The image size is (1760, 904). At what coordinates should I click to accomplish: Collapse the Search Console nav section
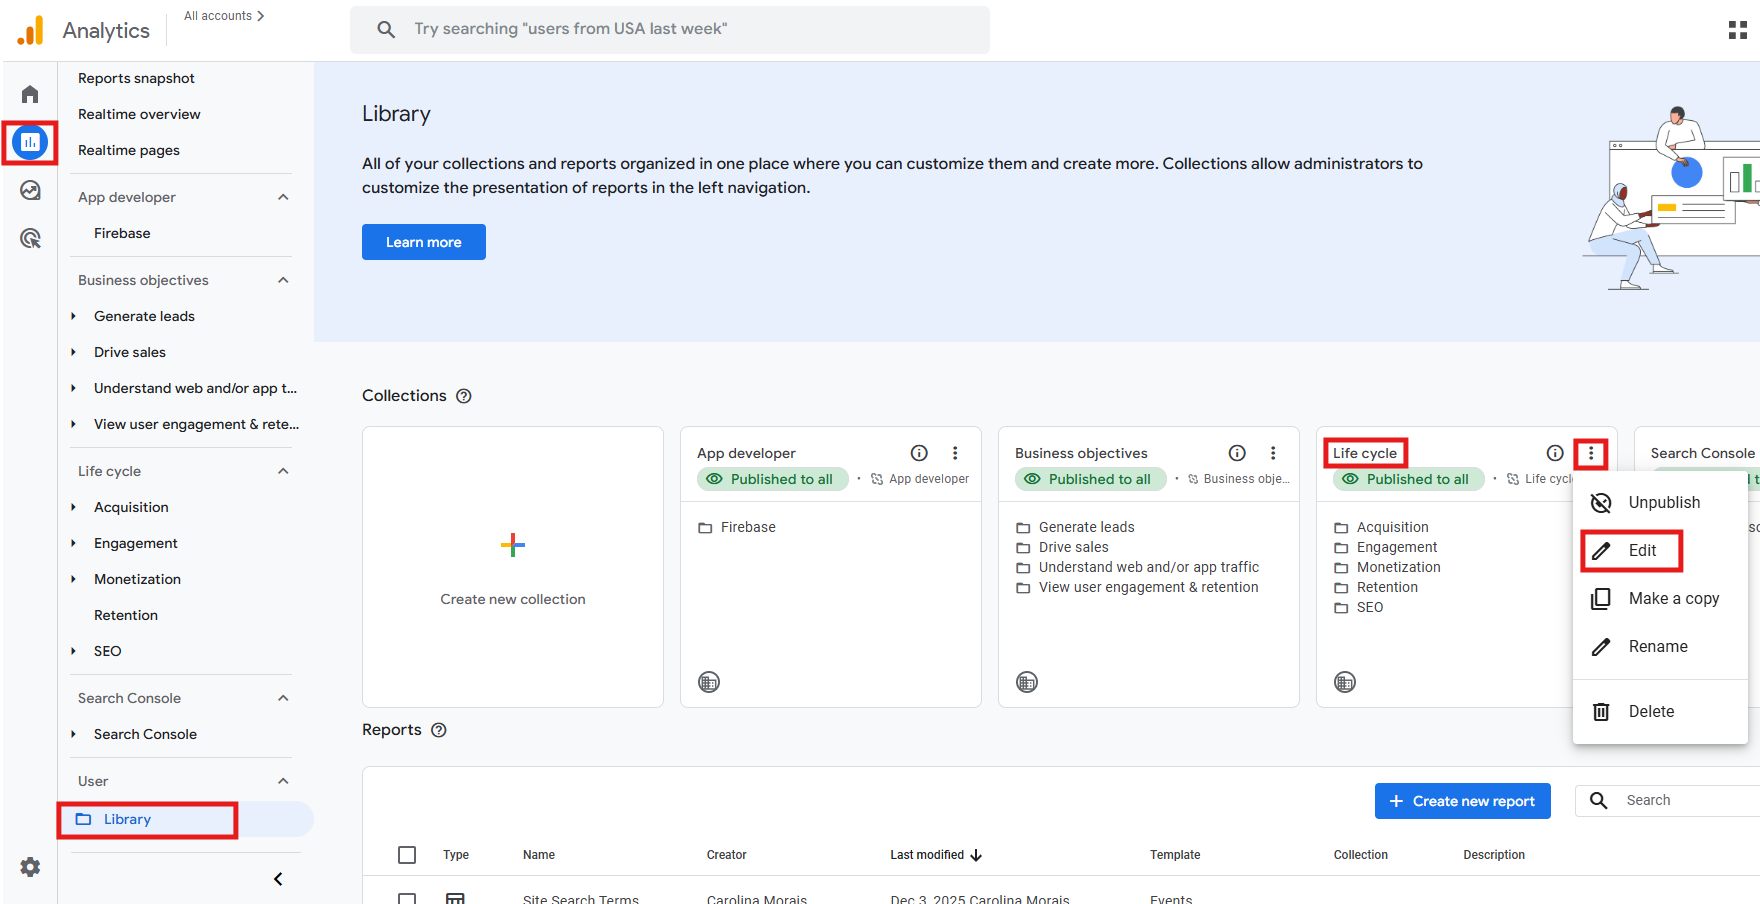click(x=283, y=698)
